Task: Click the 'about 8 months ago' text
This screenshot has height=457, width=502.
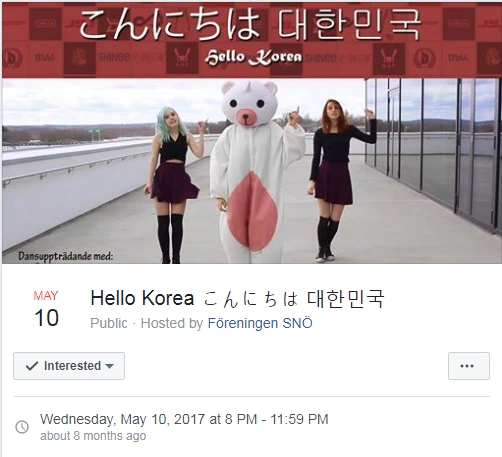Action: click(x=93, y=436)
